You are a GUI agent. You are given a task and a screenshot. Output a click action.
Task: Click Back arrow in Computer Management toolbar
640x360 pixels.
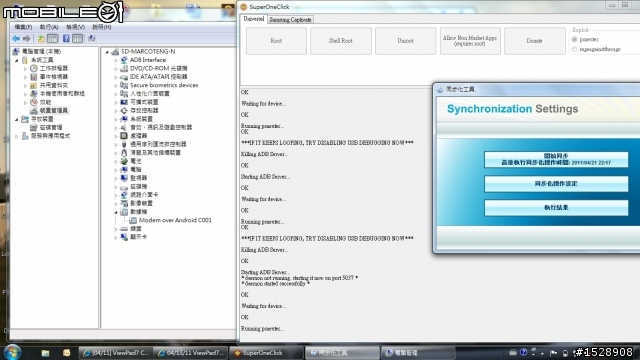coord(16,38)
